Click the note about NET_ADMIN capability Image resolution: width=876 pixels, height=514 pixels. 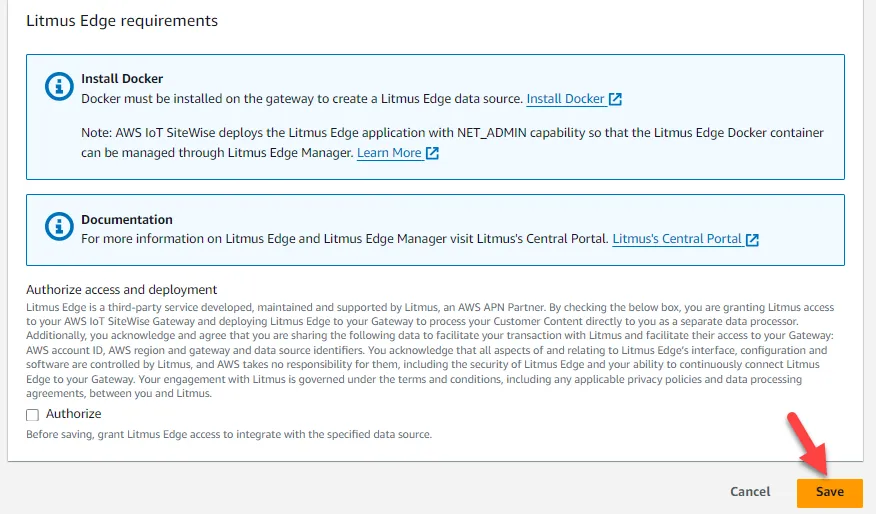click(453, 142)
